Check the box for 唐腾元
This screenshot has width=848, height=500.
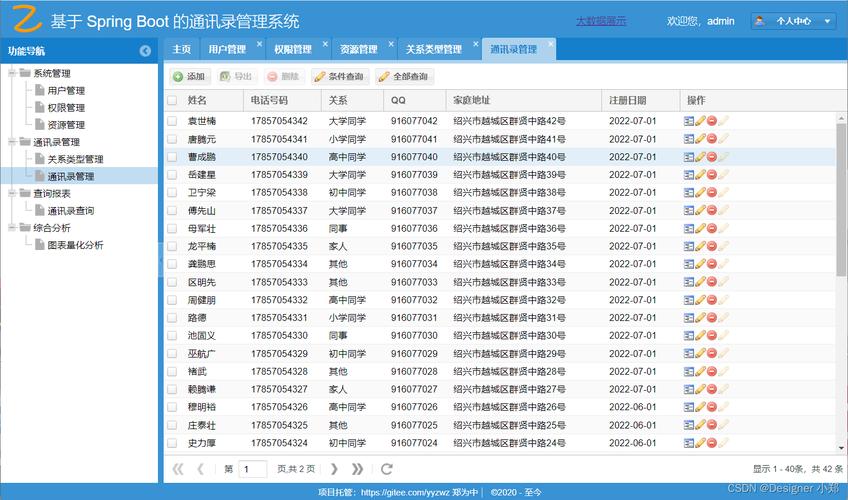click(172, 139)
